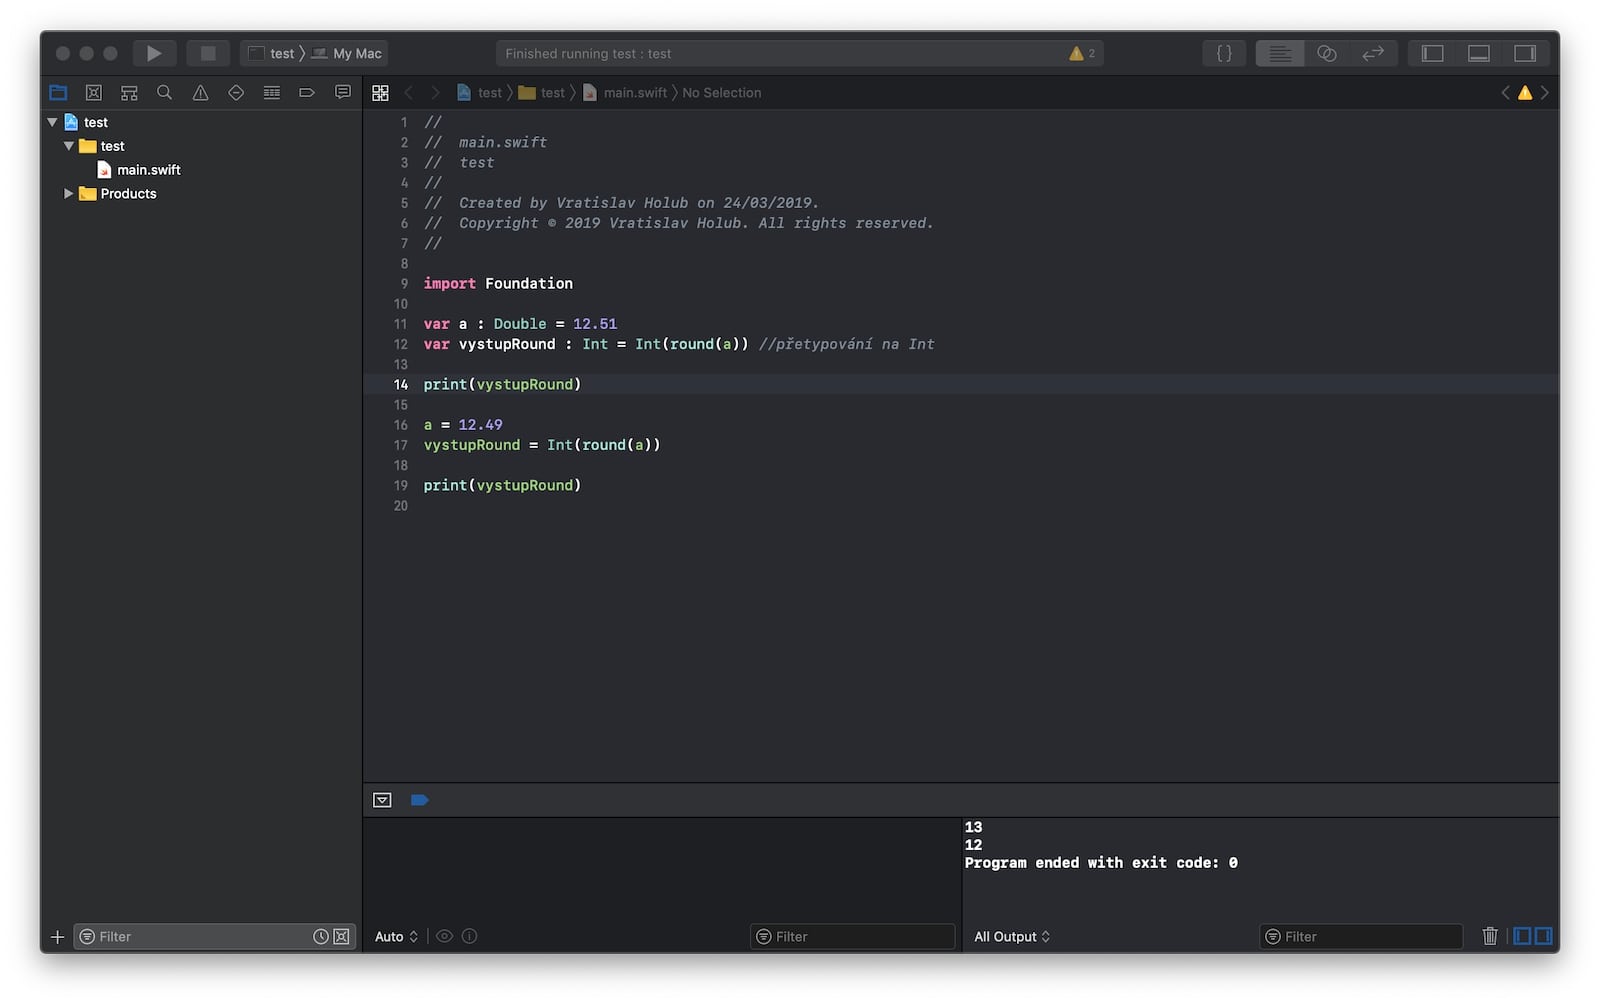Open the Library curly braces button

[1223, 53]
